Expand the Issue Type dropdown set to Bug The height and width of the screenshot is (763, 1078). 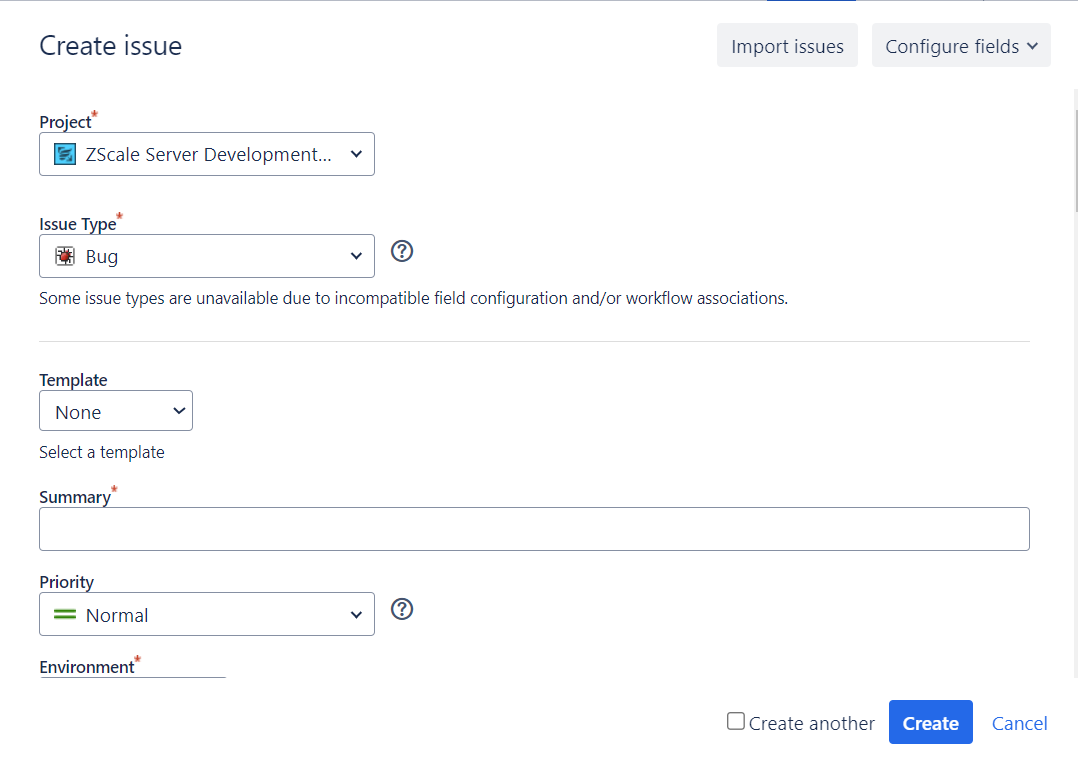[x=206, y=256]
